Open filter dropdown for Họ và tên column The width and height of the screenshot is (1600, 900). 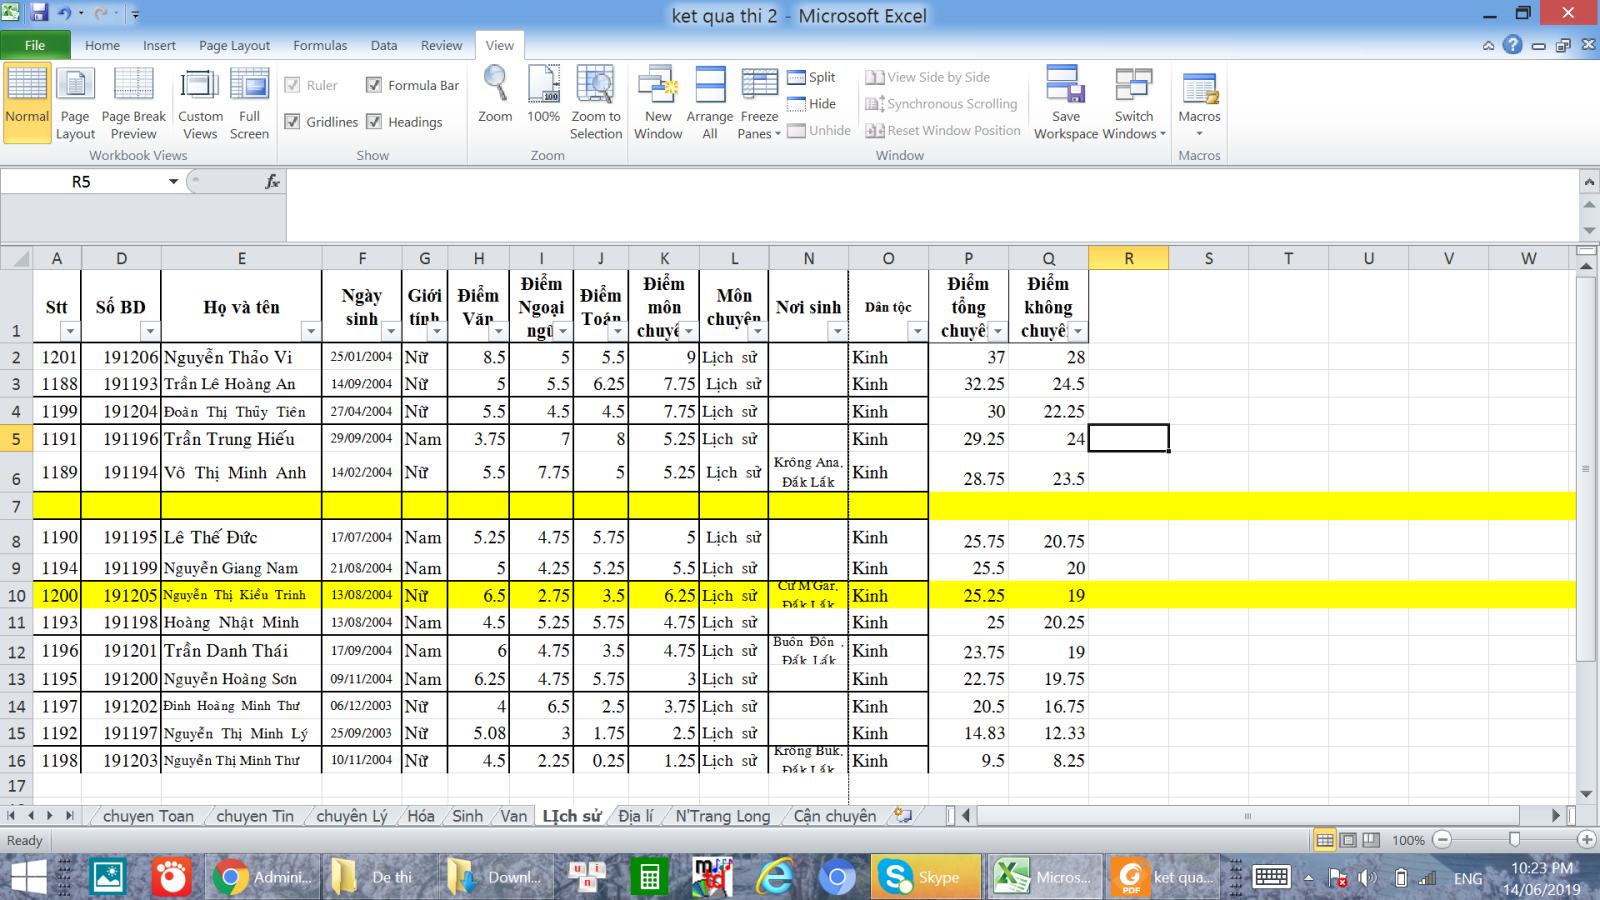(x=311, y=331)
